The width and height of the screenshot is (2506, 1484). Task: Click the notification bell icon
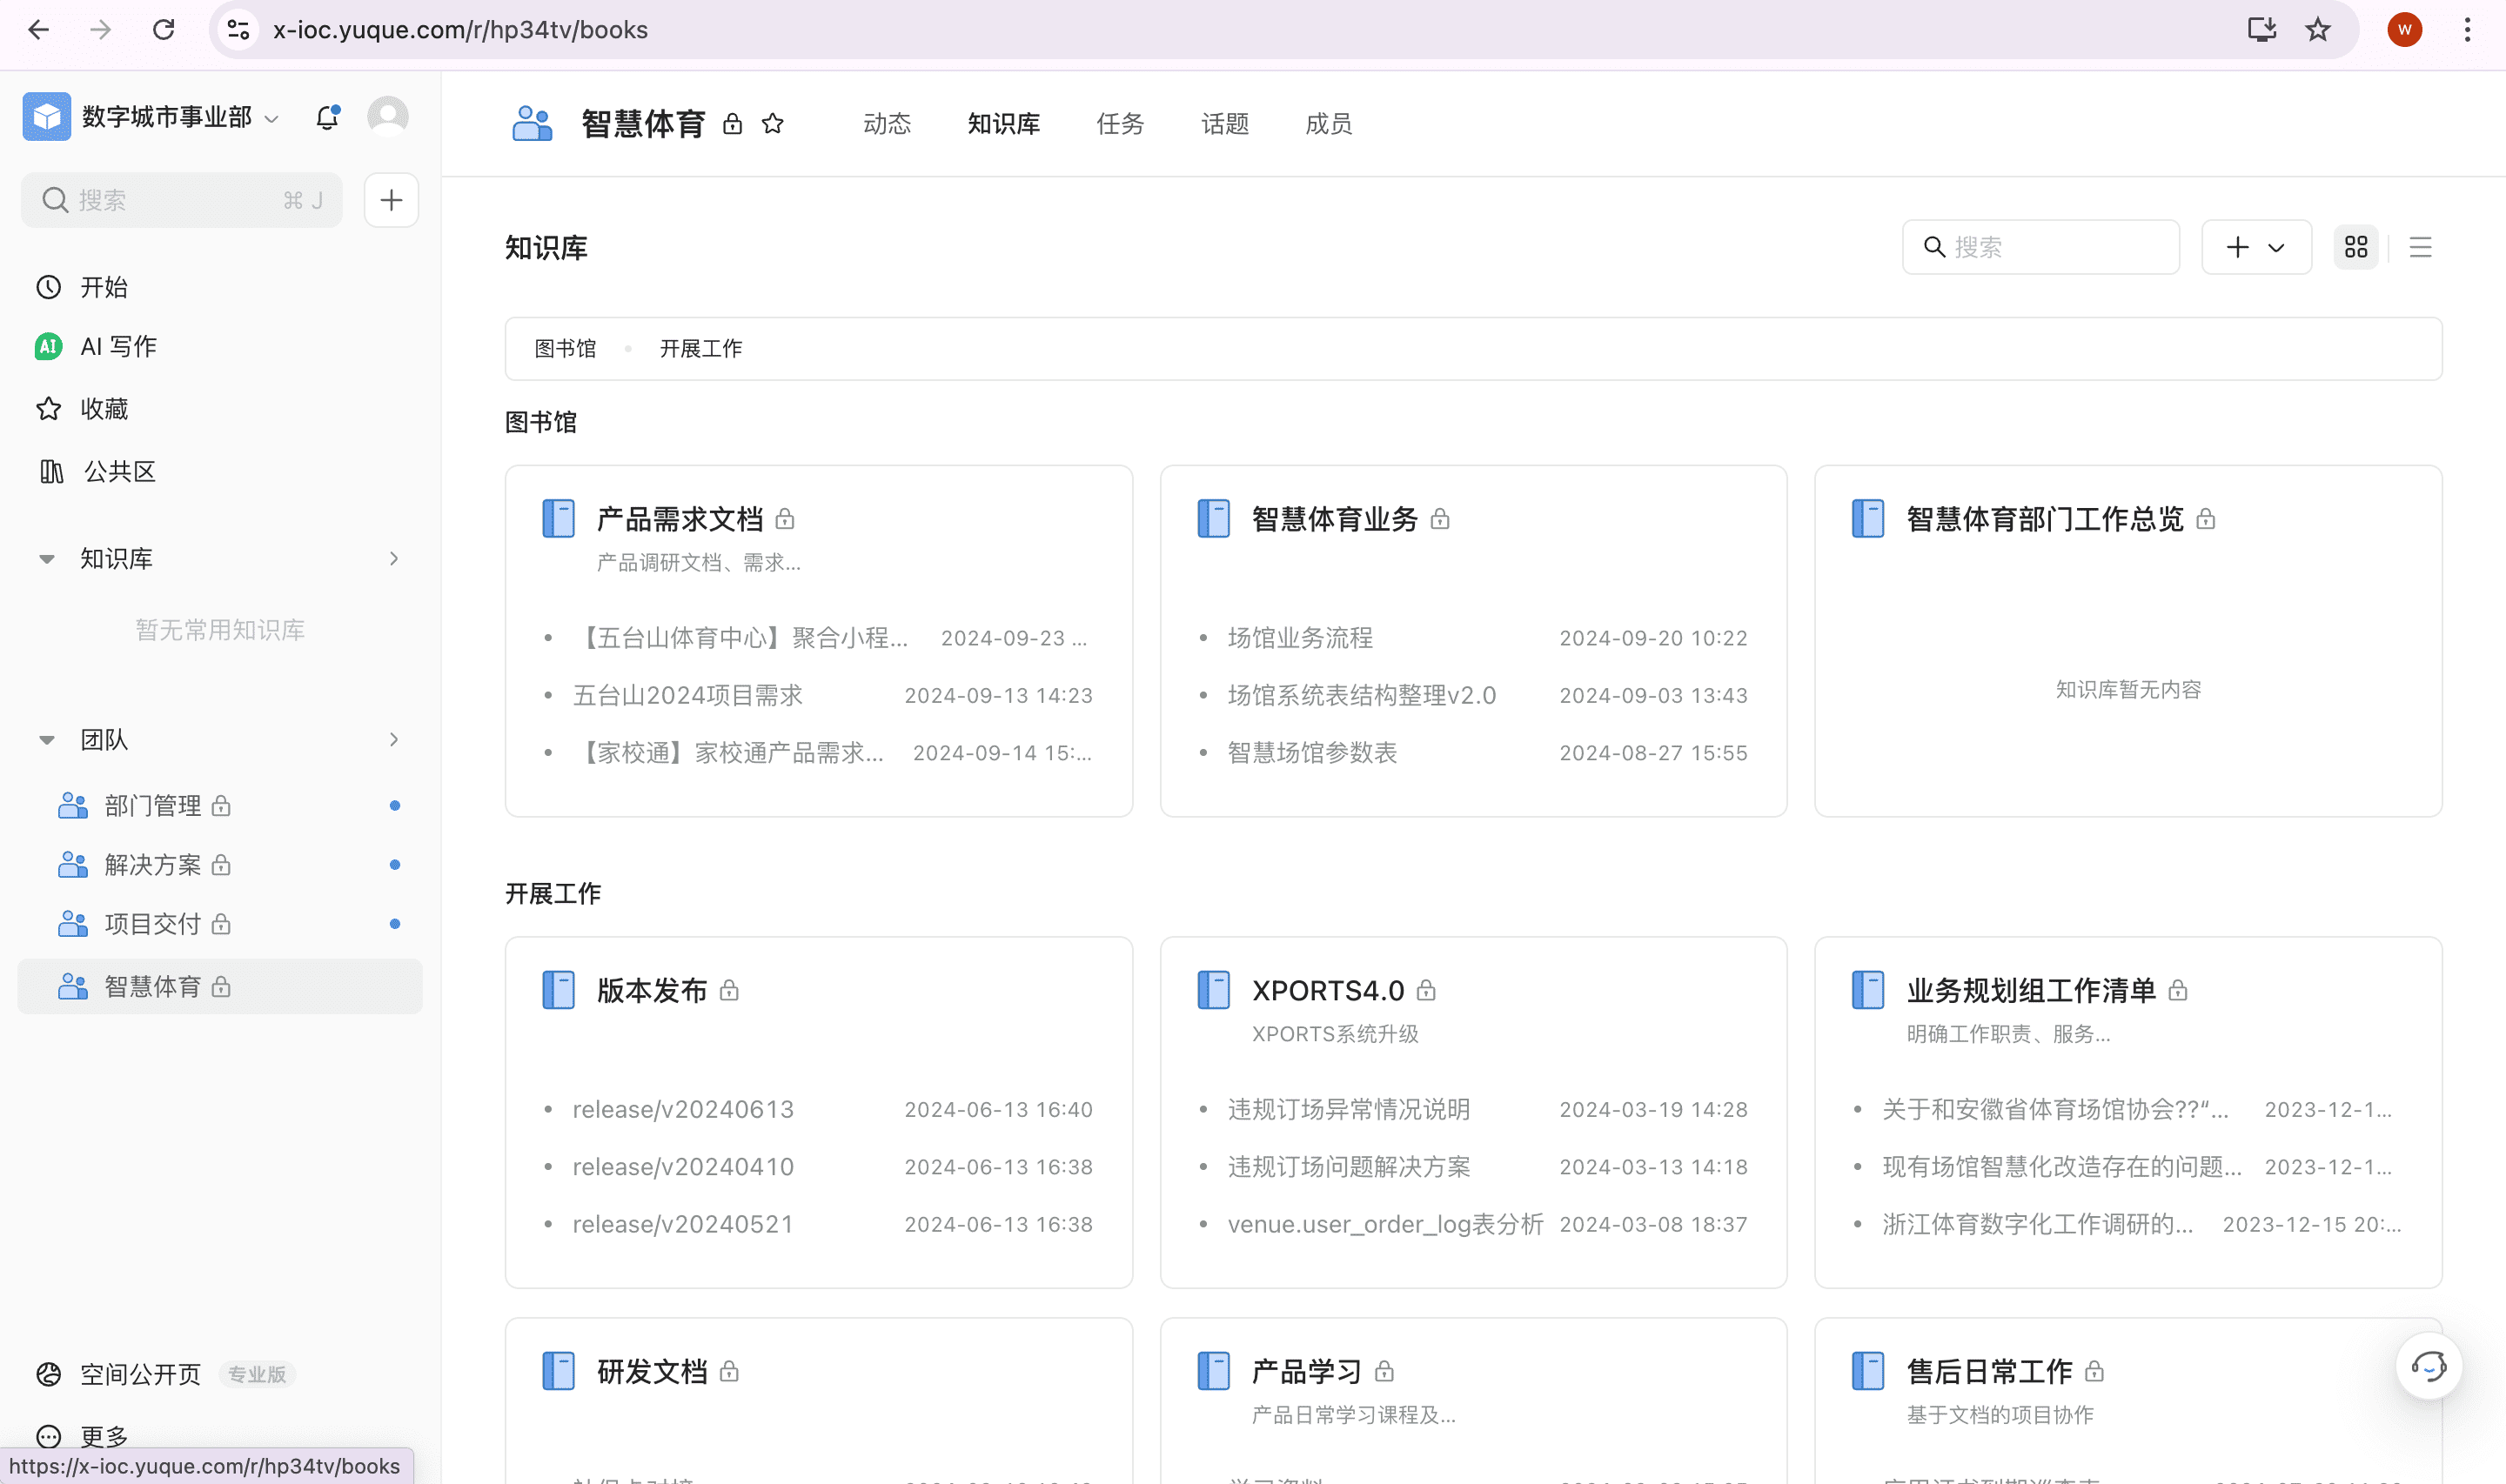point(327,116)
